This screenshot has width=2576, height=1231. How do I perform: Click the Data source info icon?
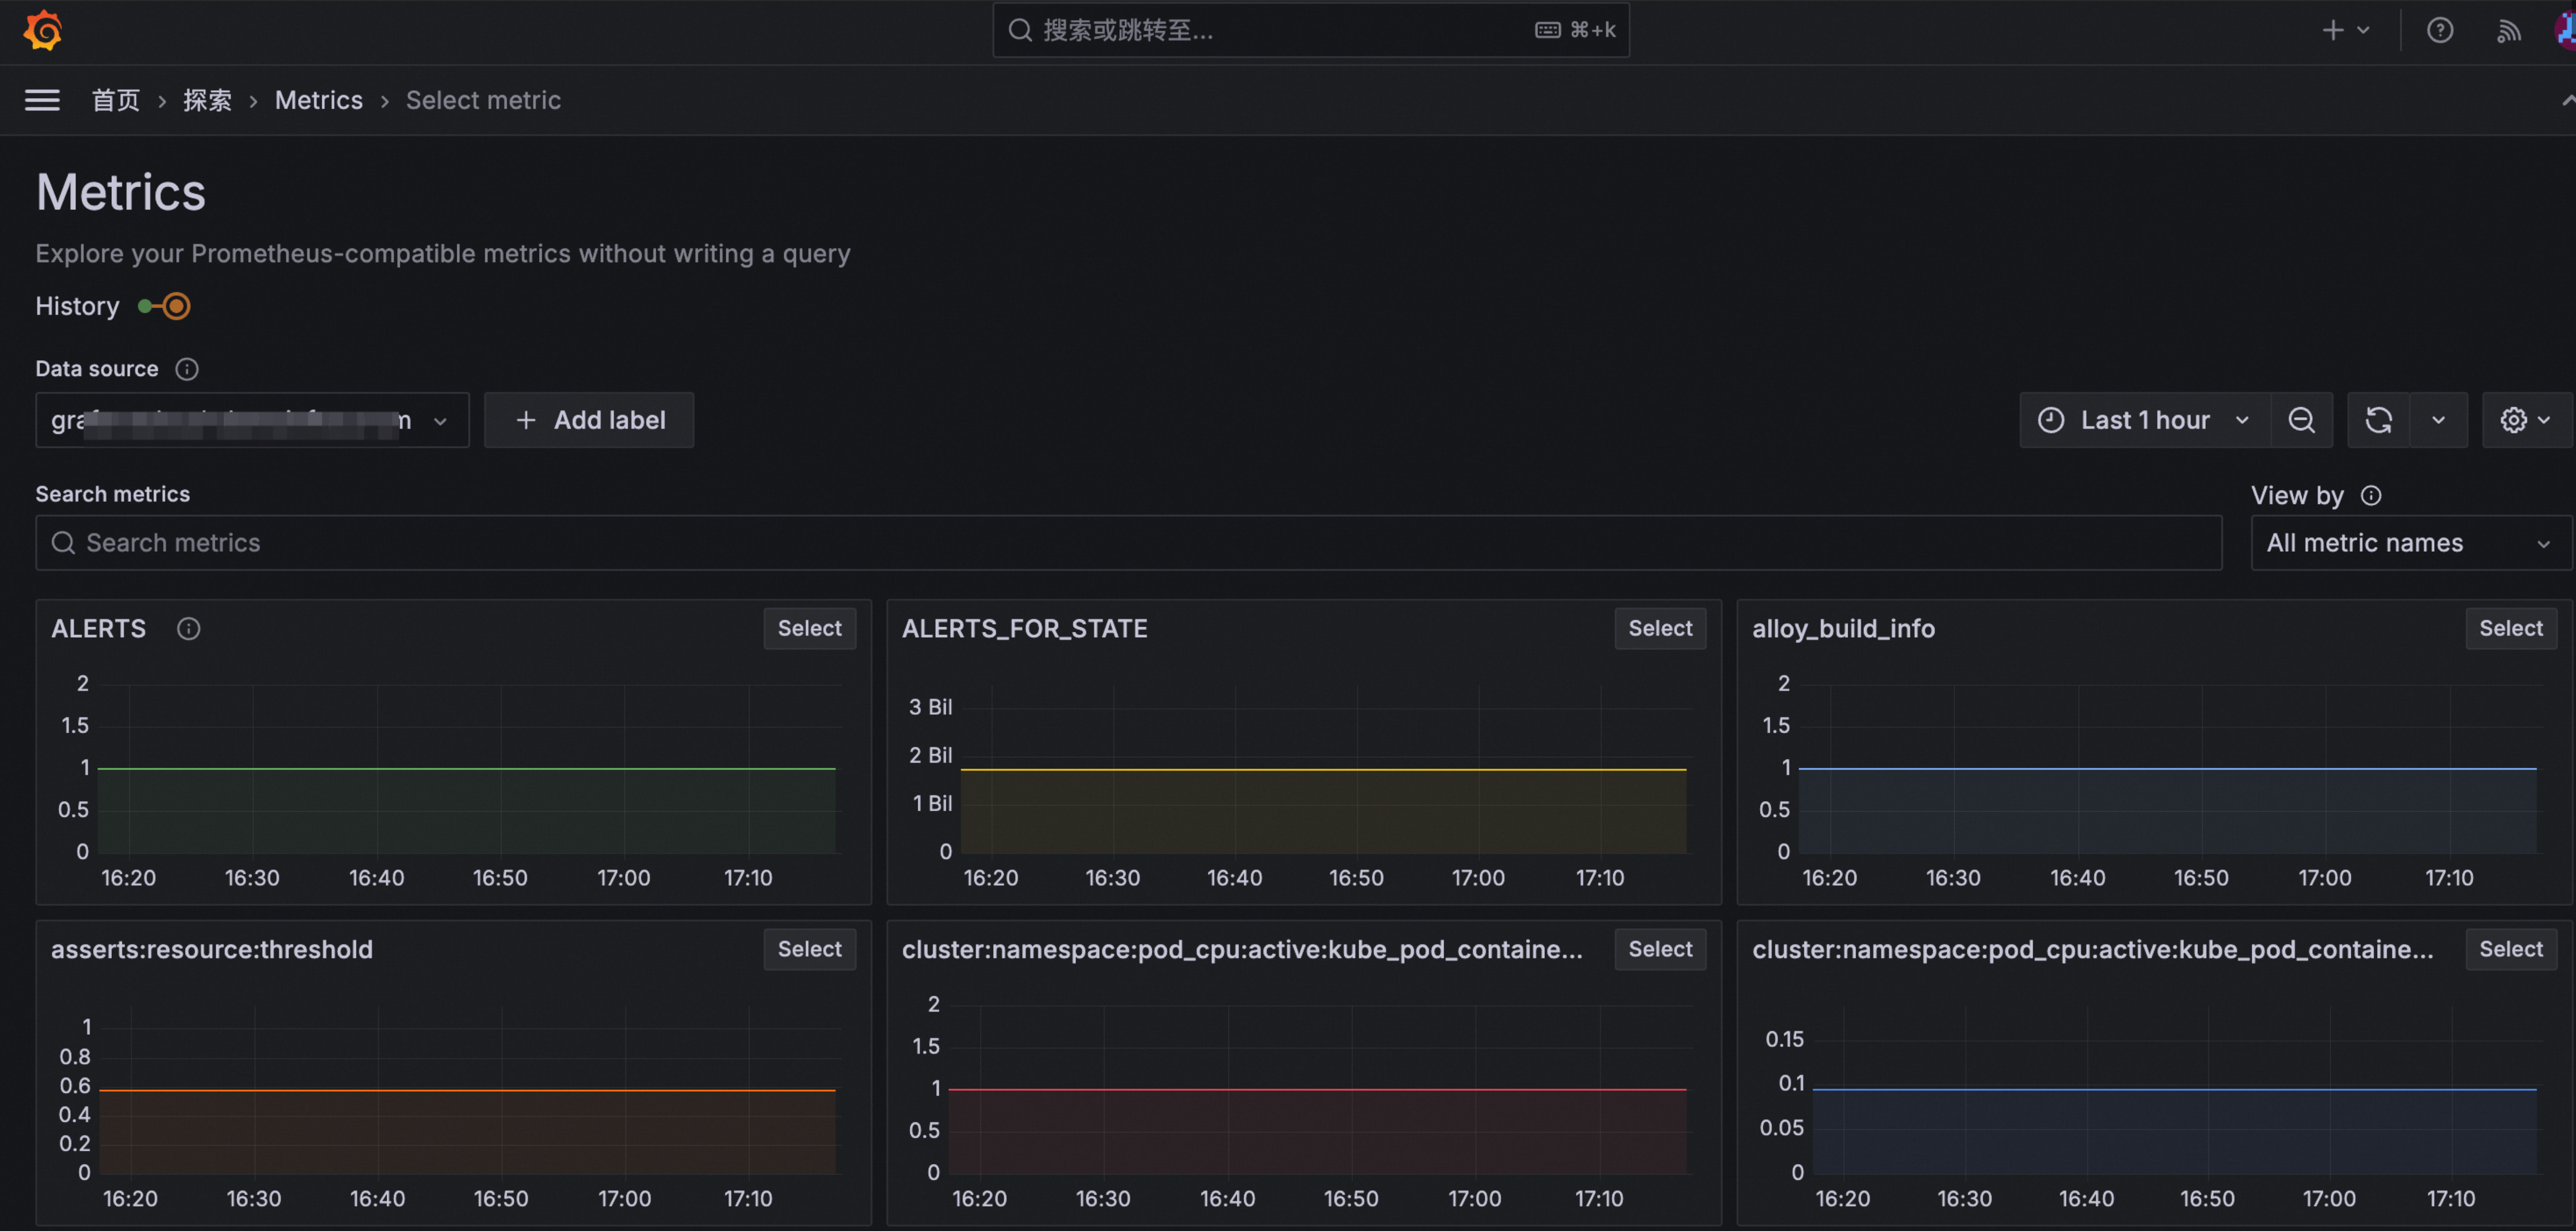(x=186, y=369)
